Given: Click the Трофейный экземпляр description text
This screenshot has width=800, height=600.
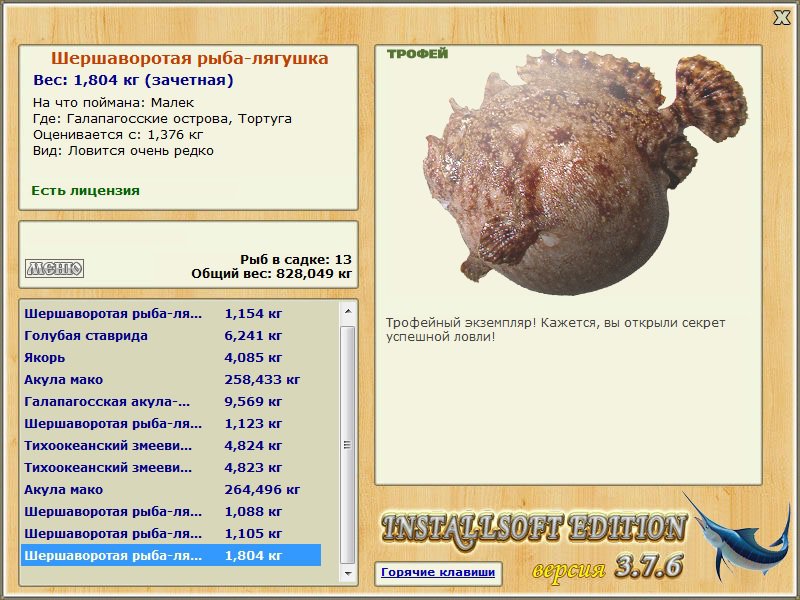Looking at the screenshot, I should [555, 330].
